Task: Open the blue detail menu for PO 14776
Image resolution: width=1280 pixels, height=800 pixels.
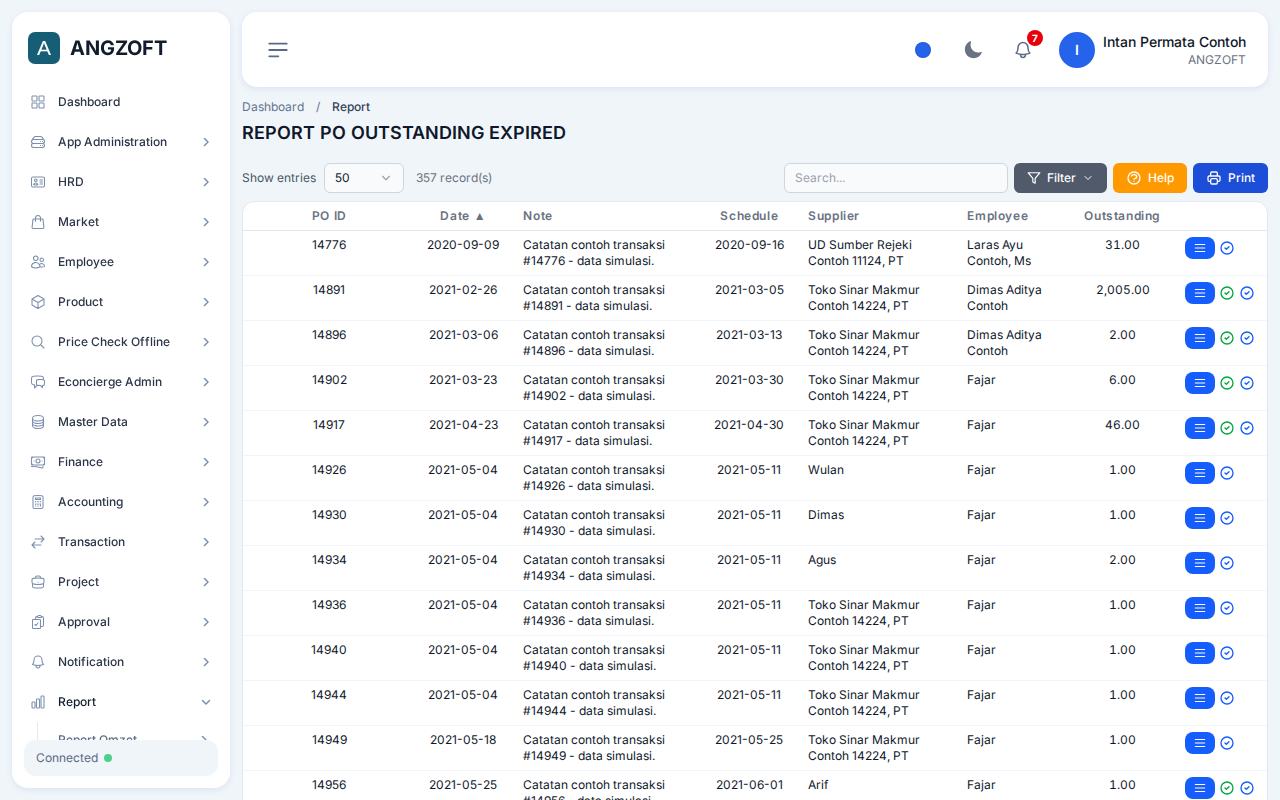Action: [1200, 248]
